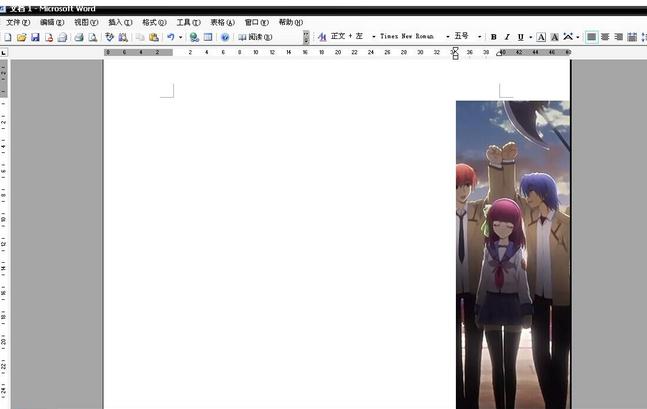Viewport: 647px width, 409px height.
Task: Apply character shading A icon
Action: (555, 37)
